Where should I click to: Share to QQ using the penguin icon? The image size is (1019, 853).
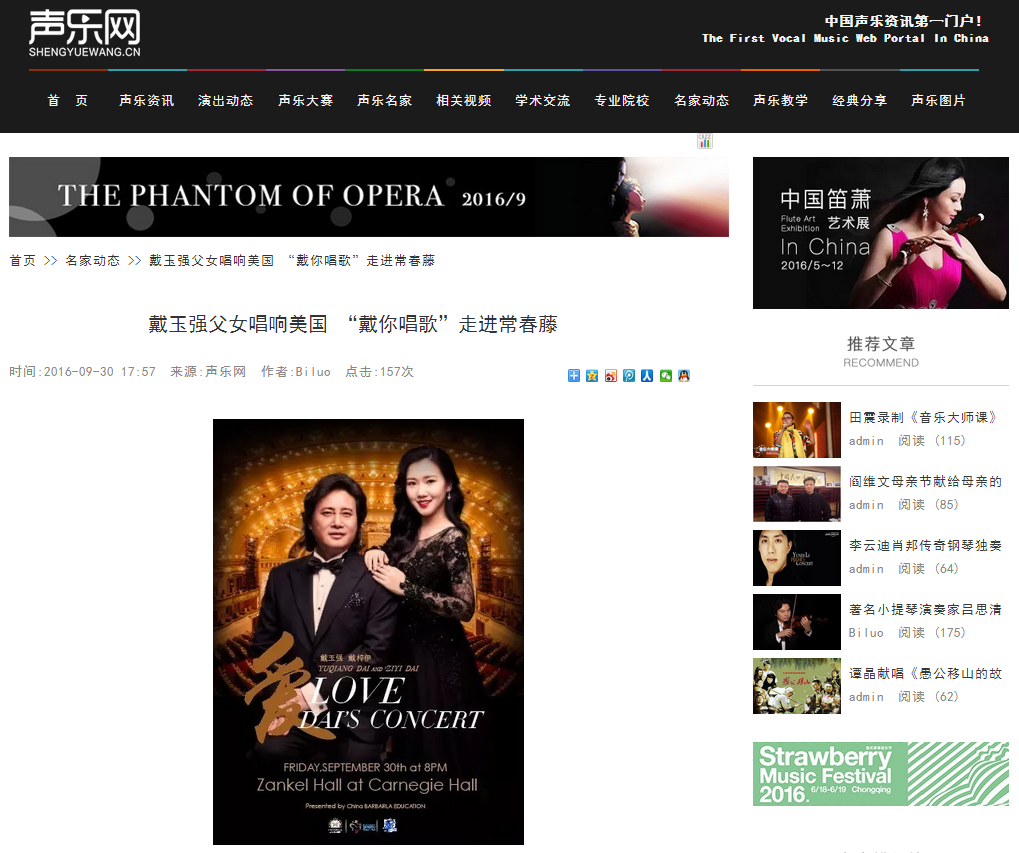click(x=684, y=376)
